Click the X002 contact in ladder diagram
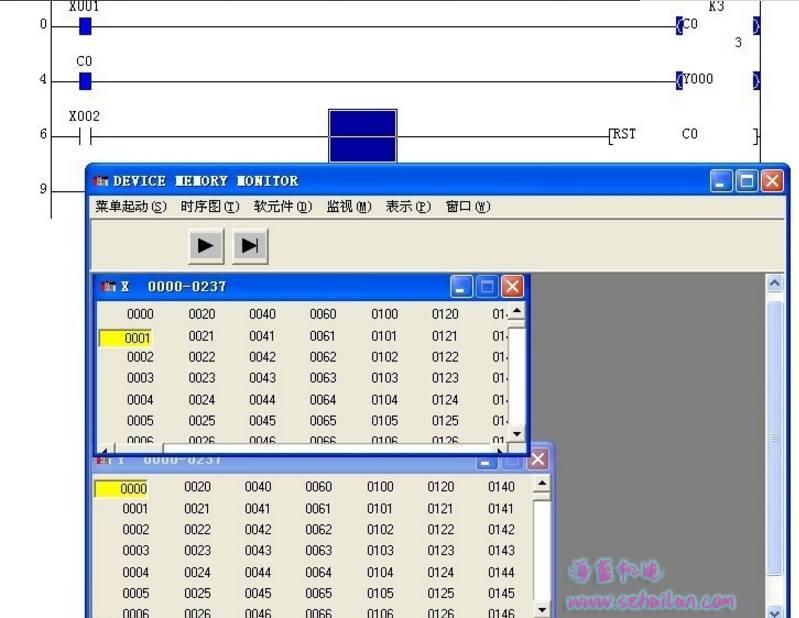799x618 pixels. (85, 136)
